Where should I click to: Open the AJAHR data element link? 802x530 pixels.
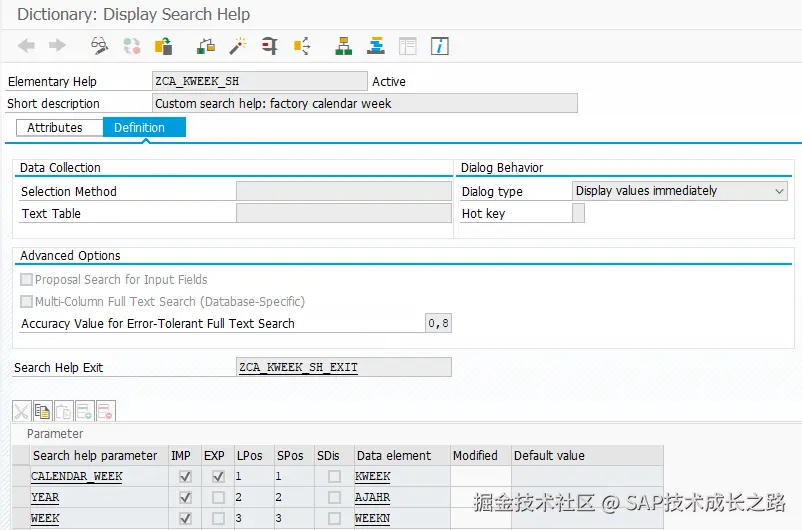click(372, 497)
